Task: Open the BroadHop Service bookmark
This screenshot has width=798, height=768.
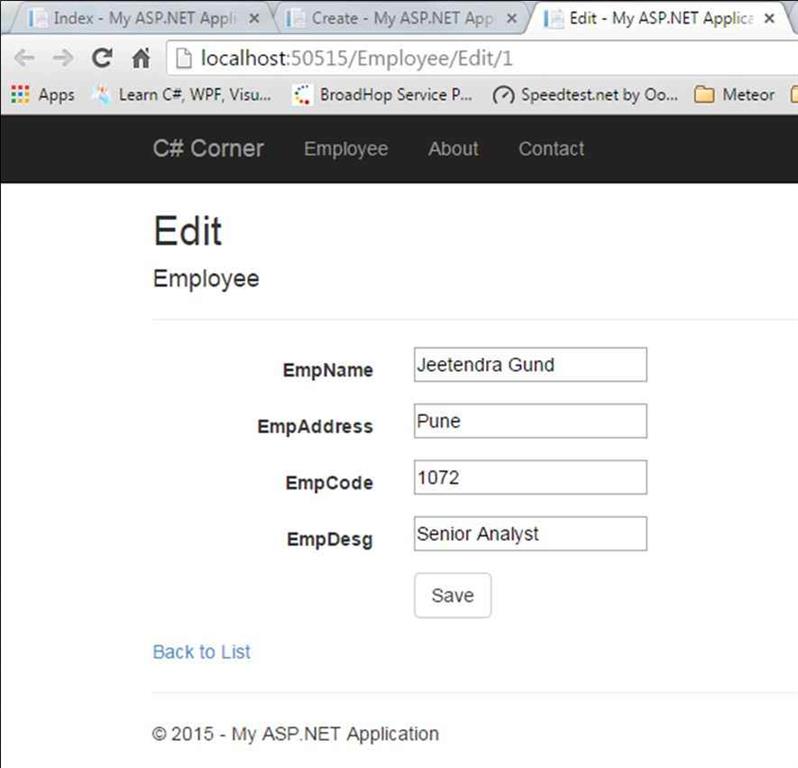Action: pyautogui.click(x=383, y=95)
